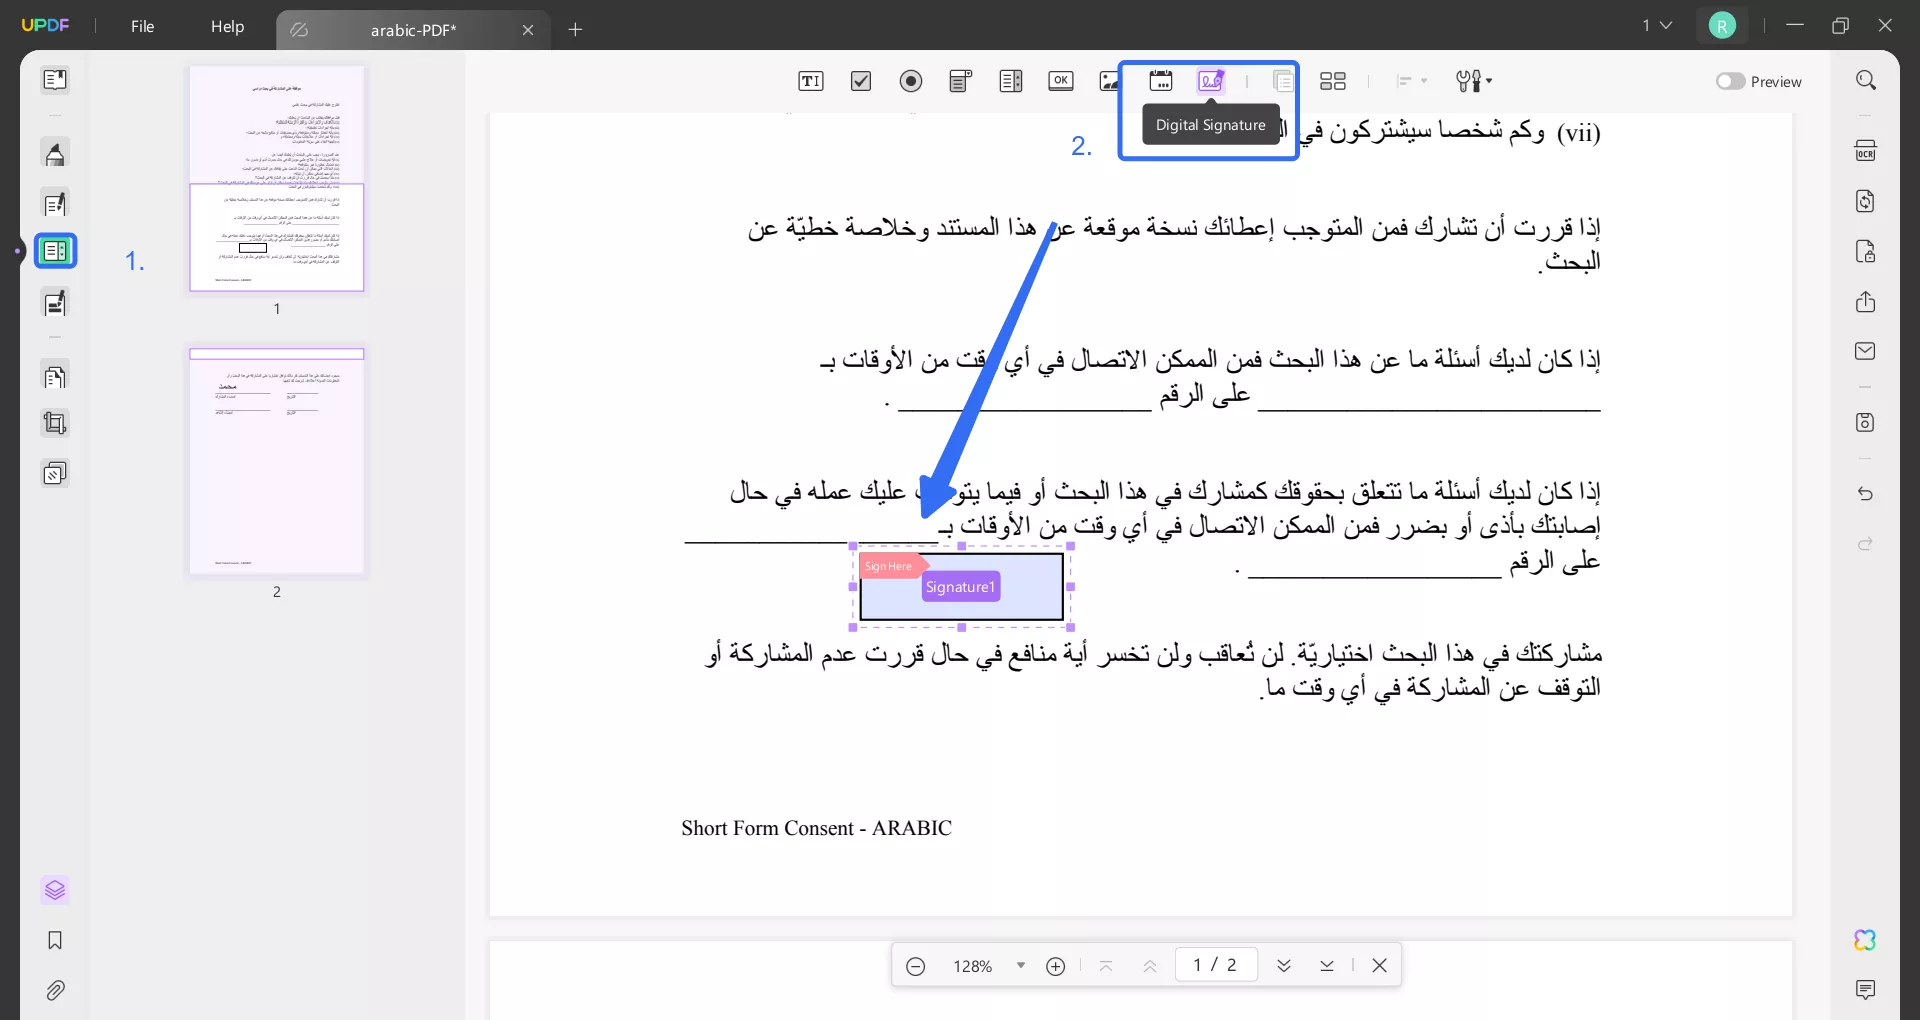Insert a Checkbox form field
1920x1020 pixels.
pyautogui.click(x=861, y=81)
